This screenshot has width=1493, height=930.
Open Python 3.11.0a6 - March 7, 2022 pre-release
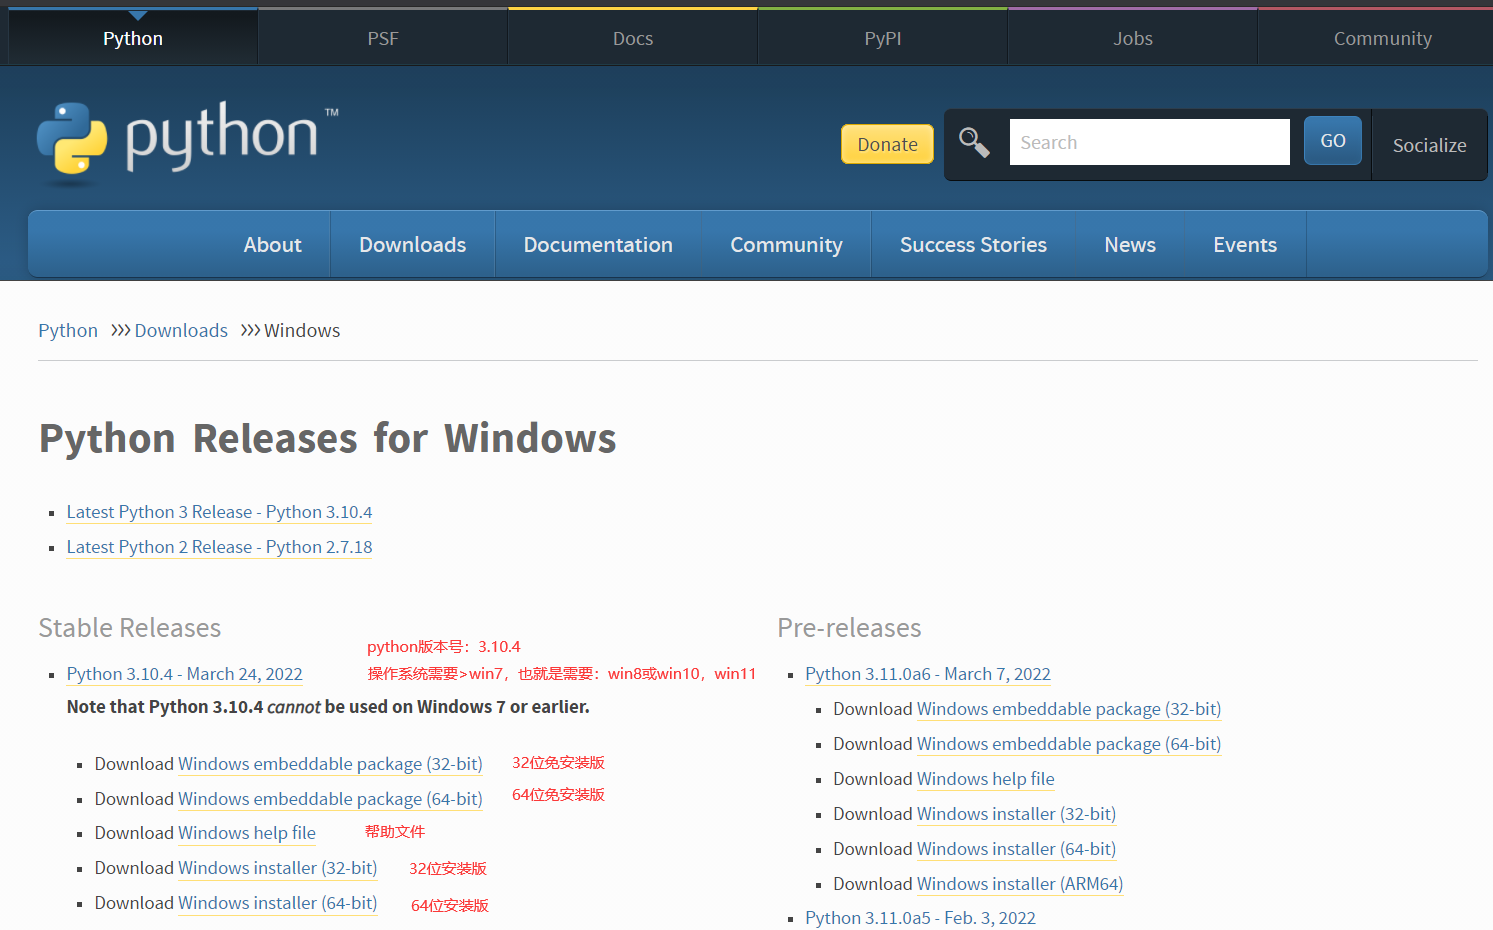(928, 674)
